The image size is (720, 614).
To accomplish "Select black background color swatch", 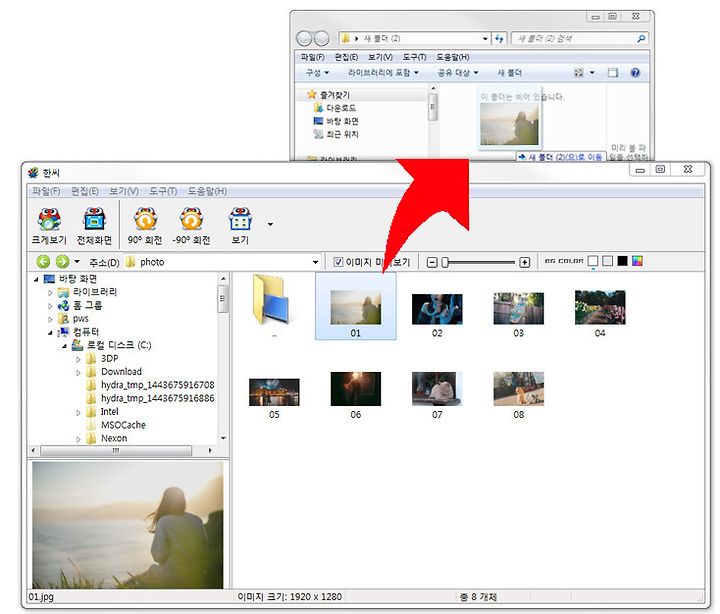I will [x=622, y=261].
